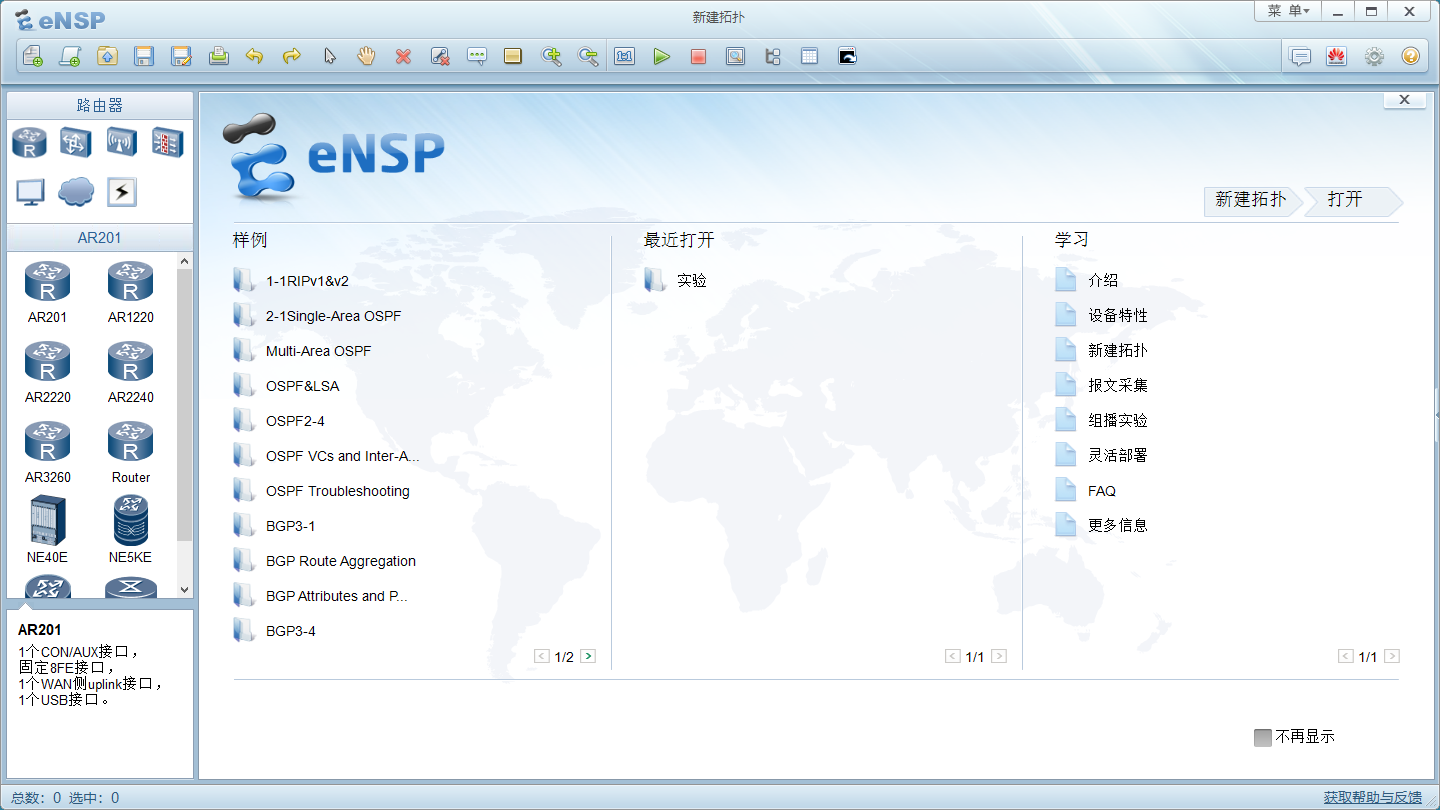Image resolution: width=1440 pixels, height=810 pixels.
Task: Click the save topology icon
Action: coord(144,56)
